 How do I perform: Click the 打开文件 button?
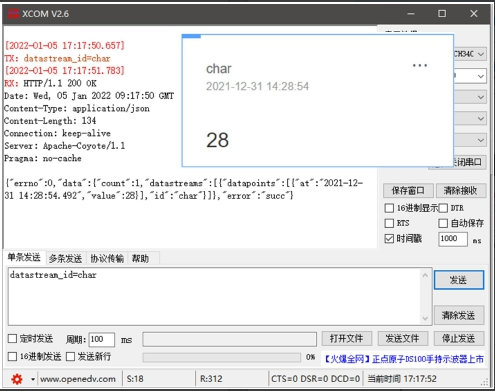(346, 339)
